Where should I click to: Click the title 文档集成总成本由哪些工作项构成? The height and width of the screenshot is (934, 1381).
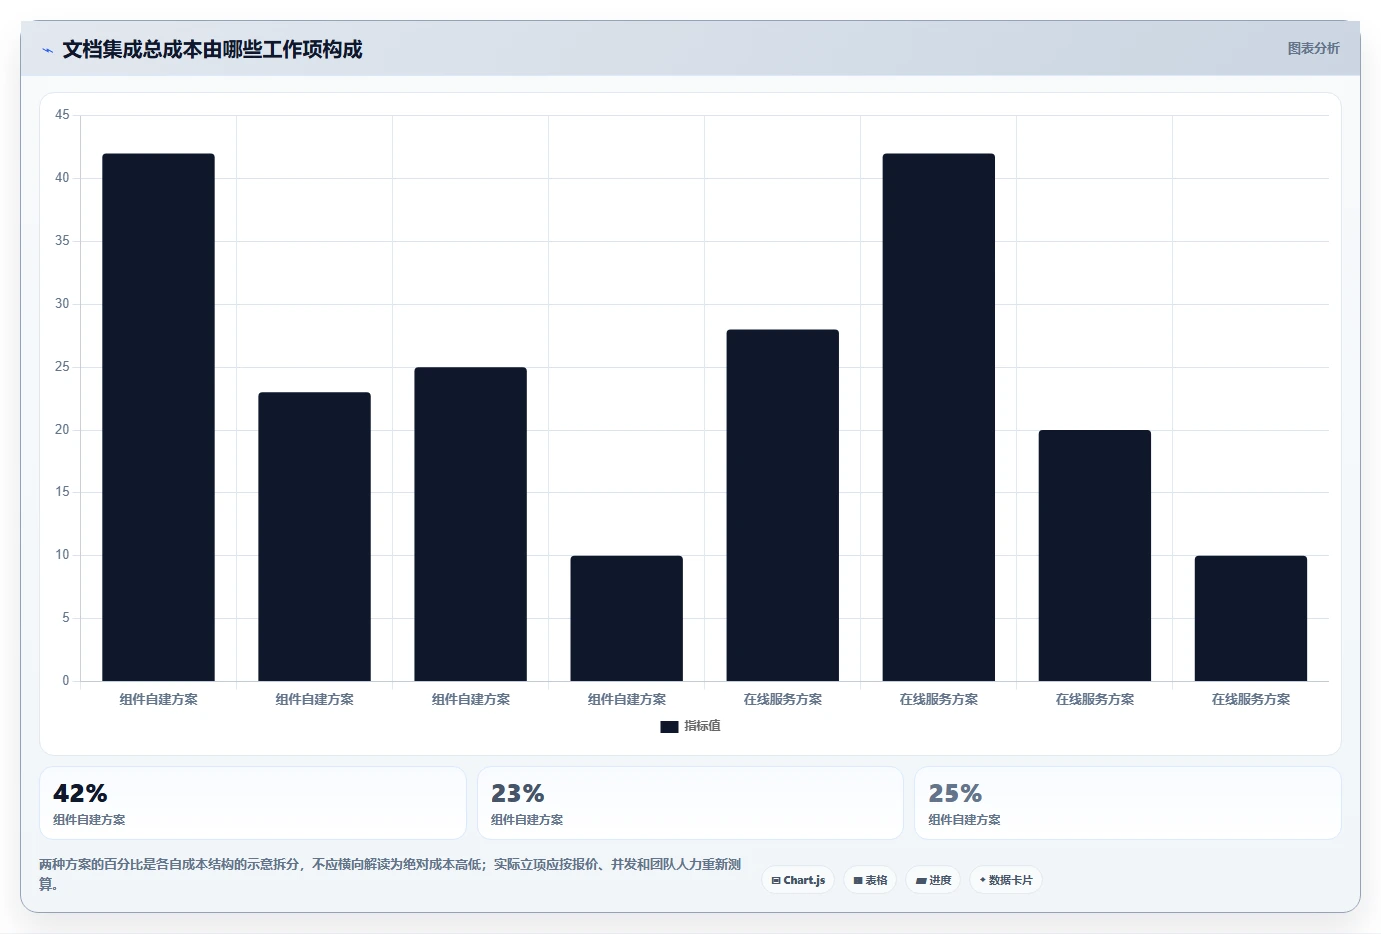click(x=212, y=49)
